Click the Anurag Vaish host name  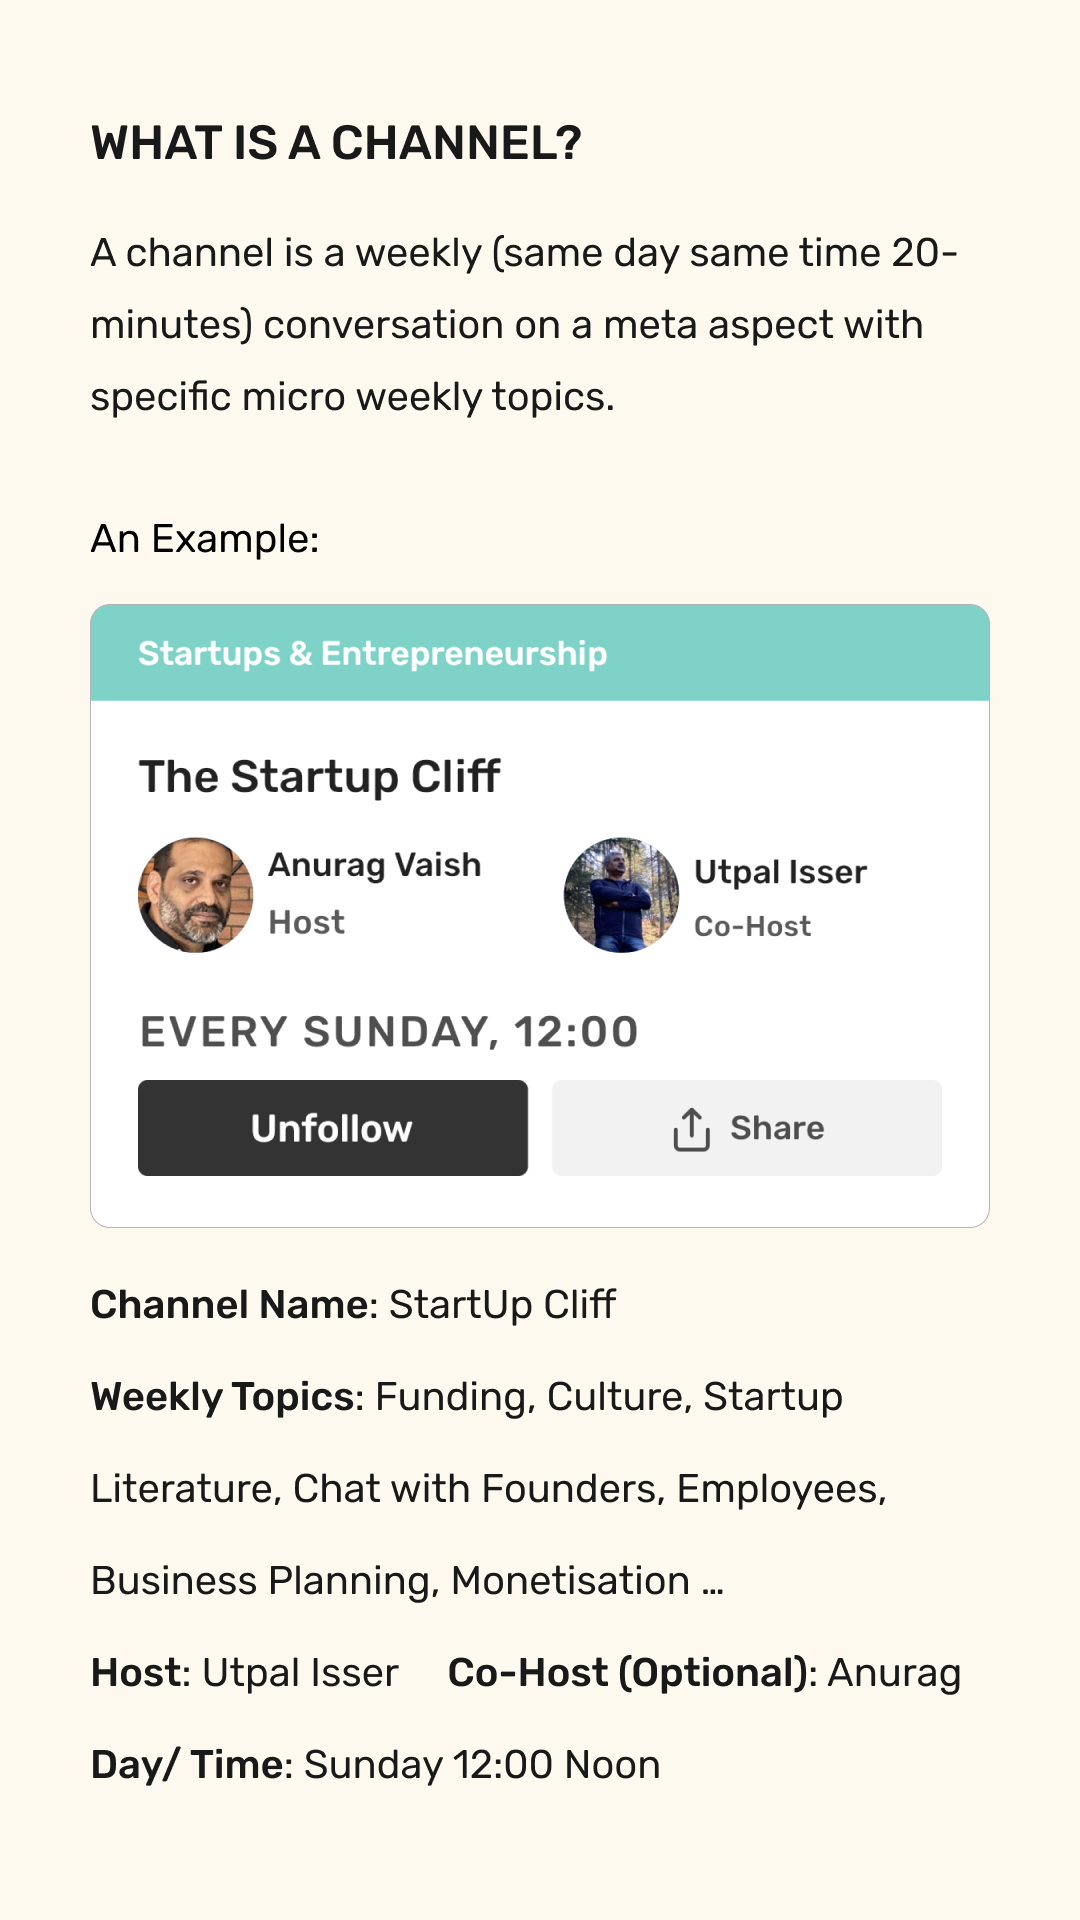pos(375,865)
